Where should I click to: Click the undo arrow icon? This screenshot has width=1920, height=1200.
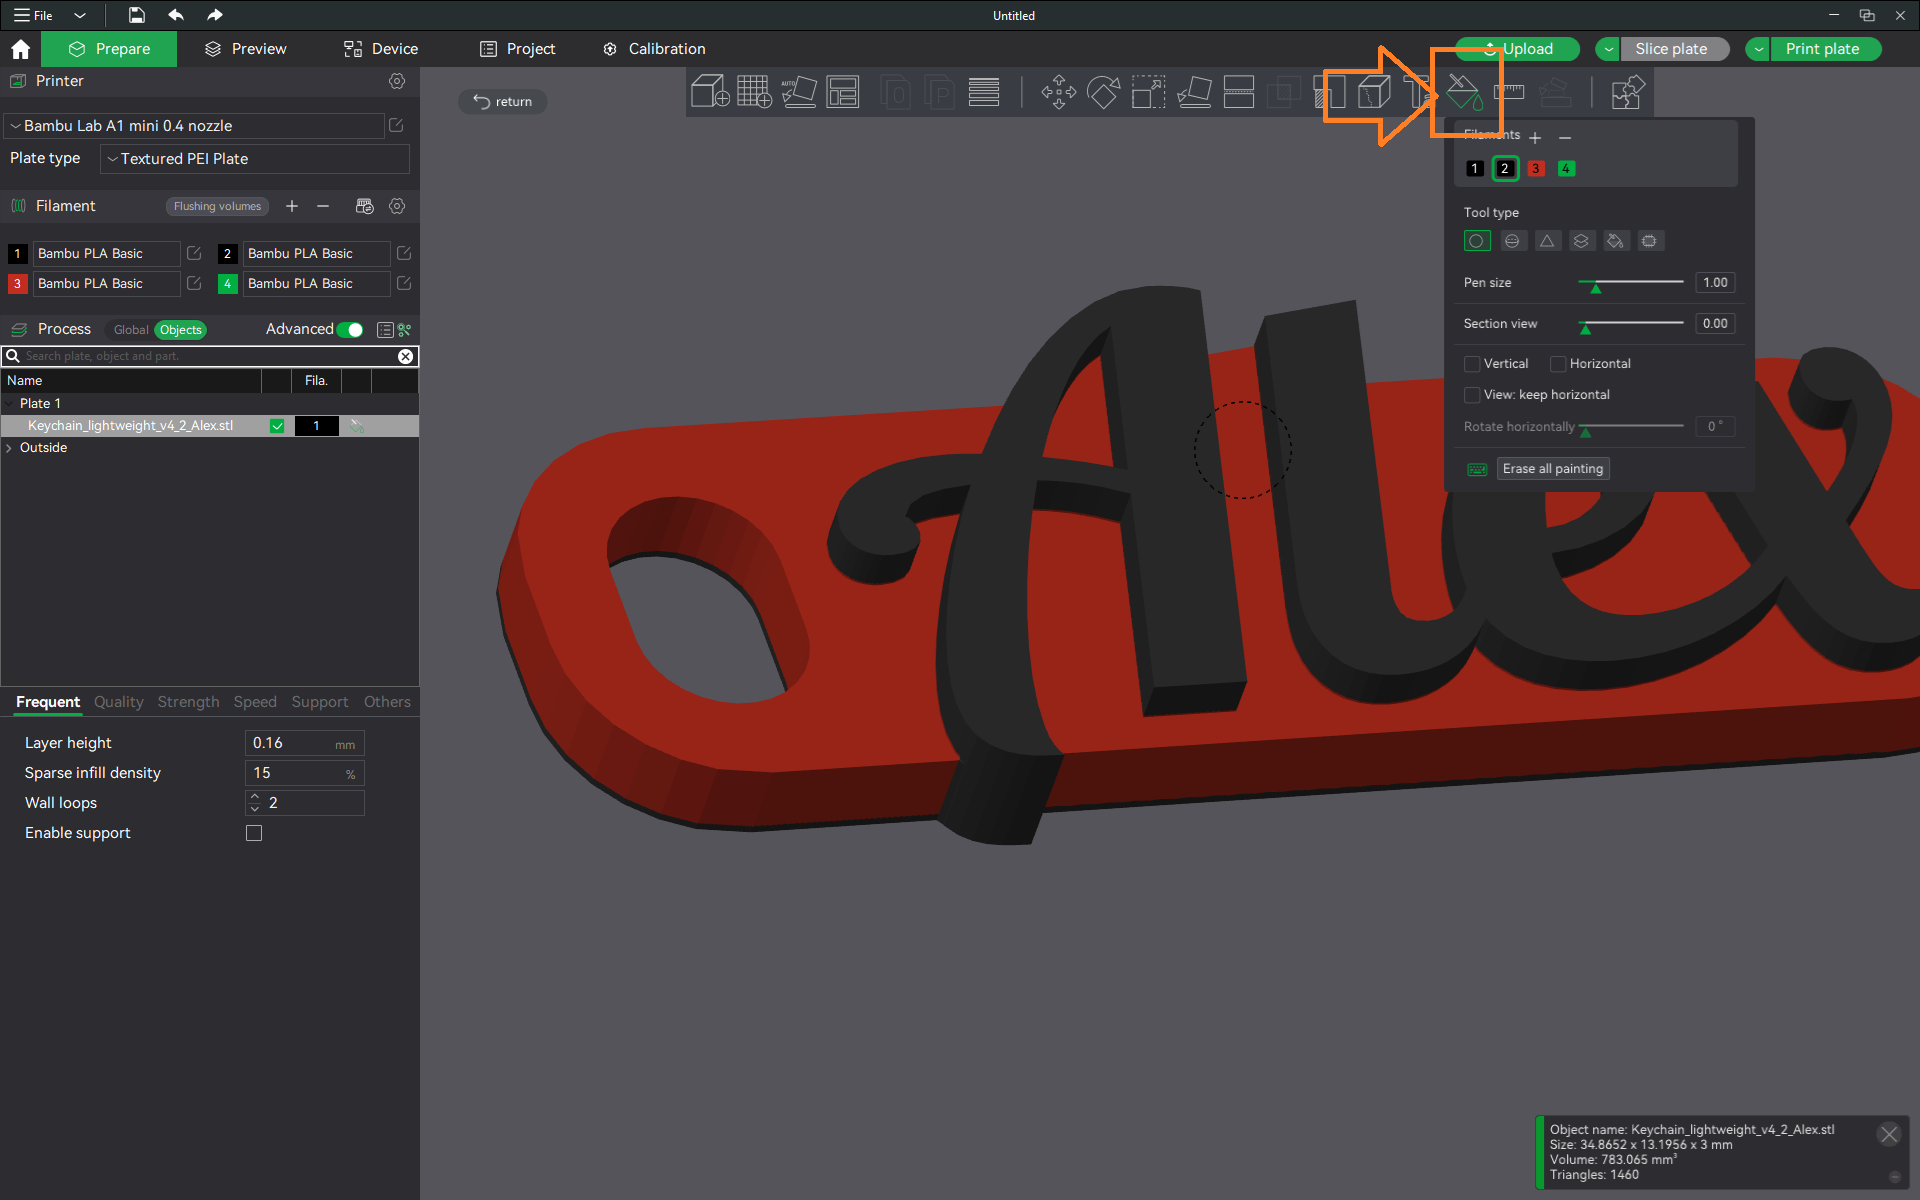(176, 15)
